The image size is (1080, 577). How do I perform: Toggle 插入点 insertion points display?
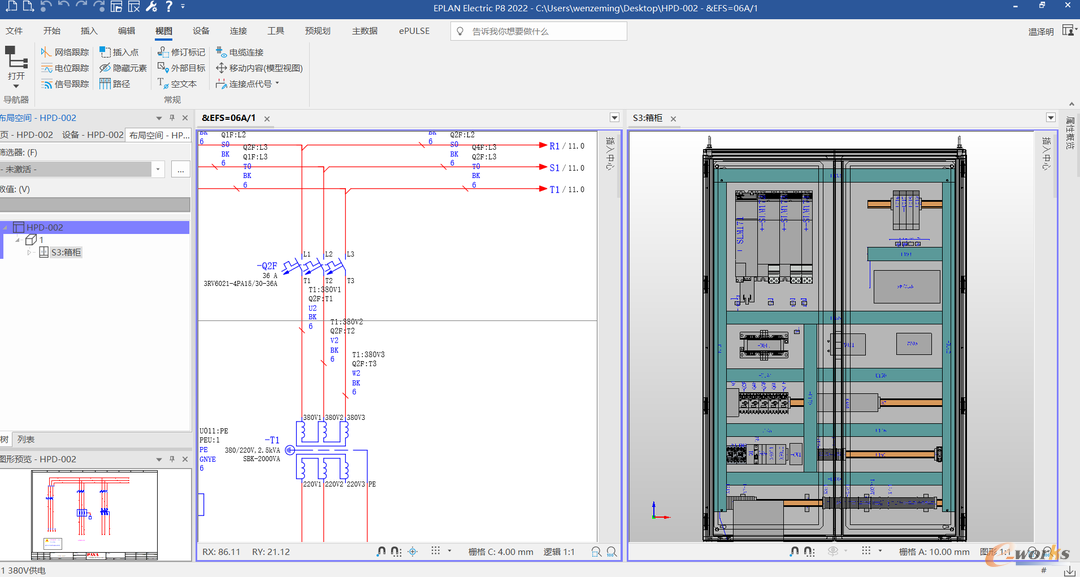[x=118, y=52]
